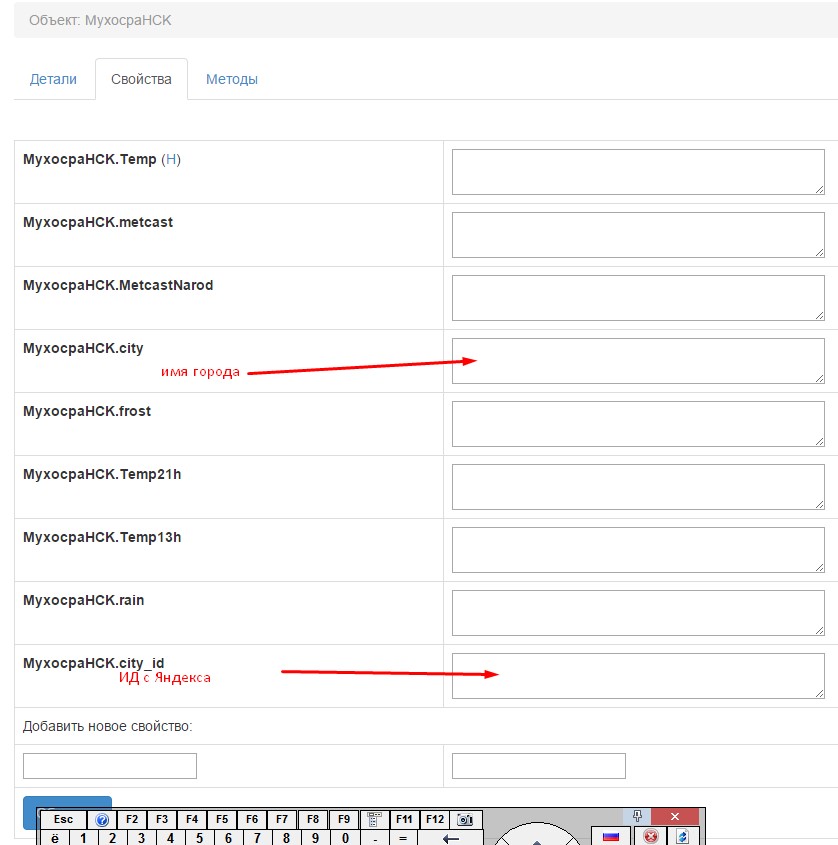Click the F12 key on on-screen keyboard

[x=435, y=820]
